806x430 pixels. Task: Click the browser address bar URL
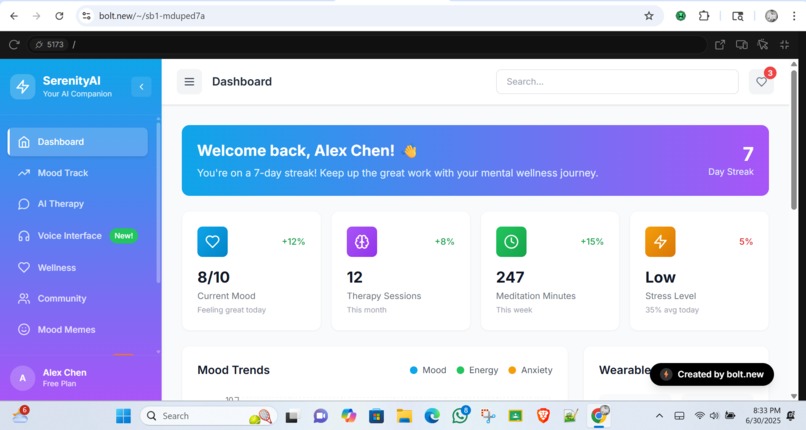152,16
